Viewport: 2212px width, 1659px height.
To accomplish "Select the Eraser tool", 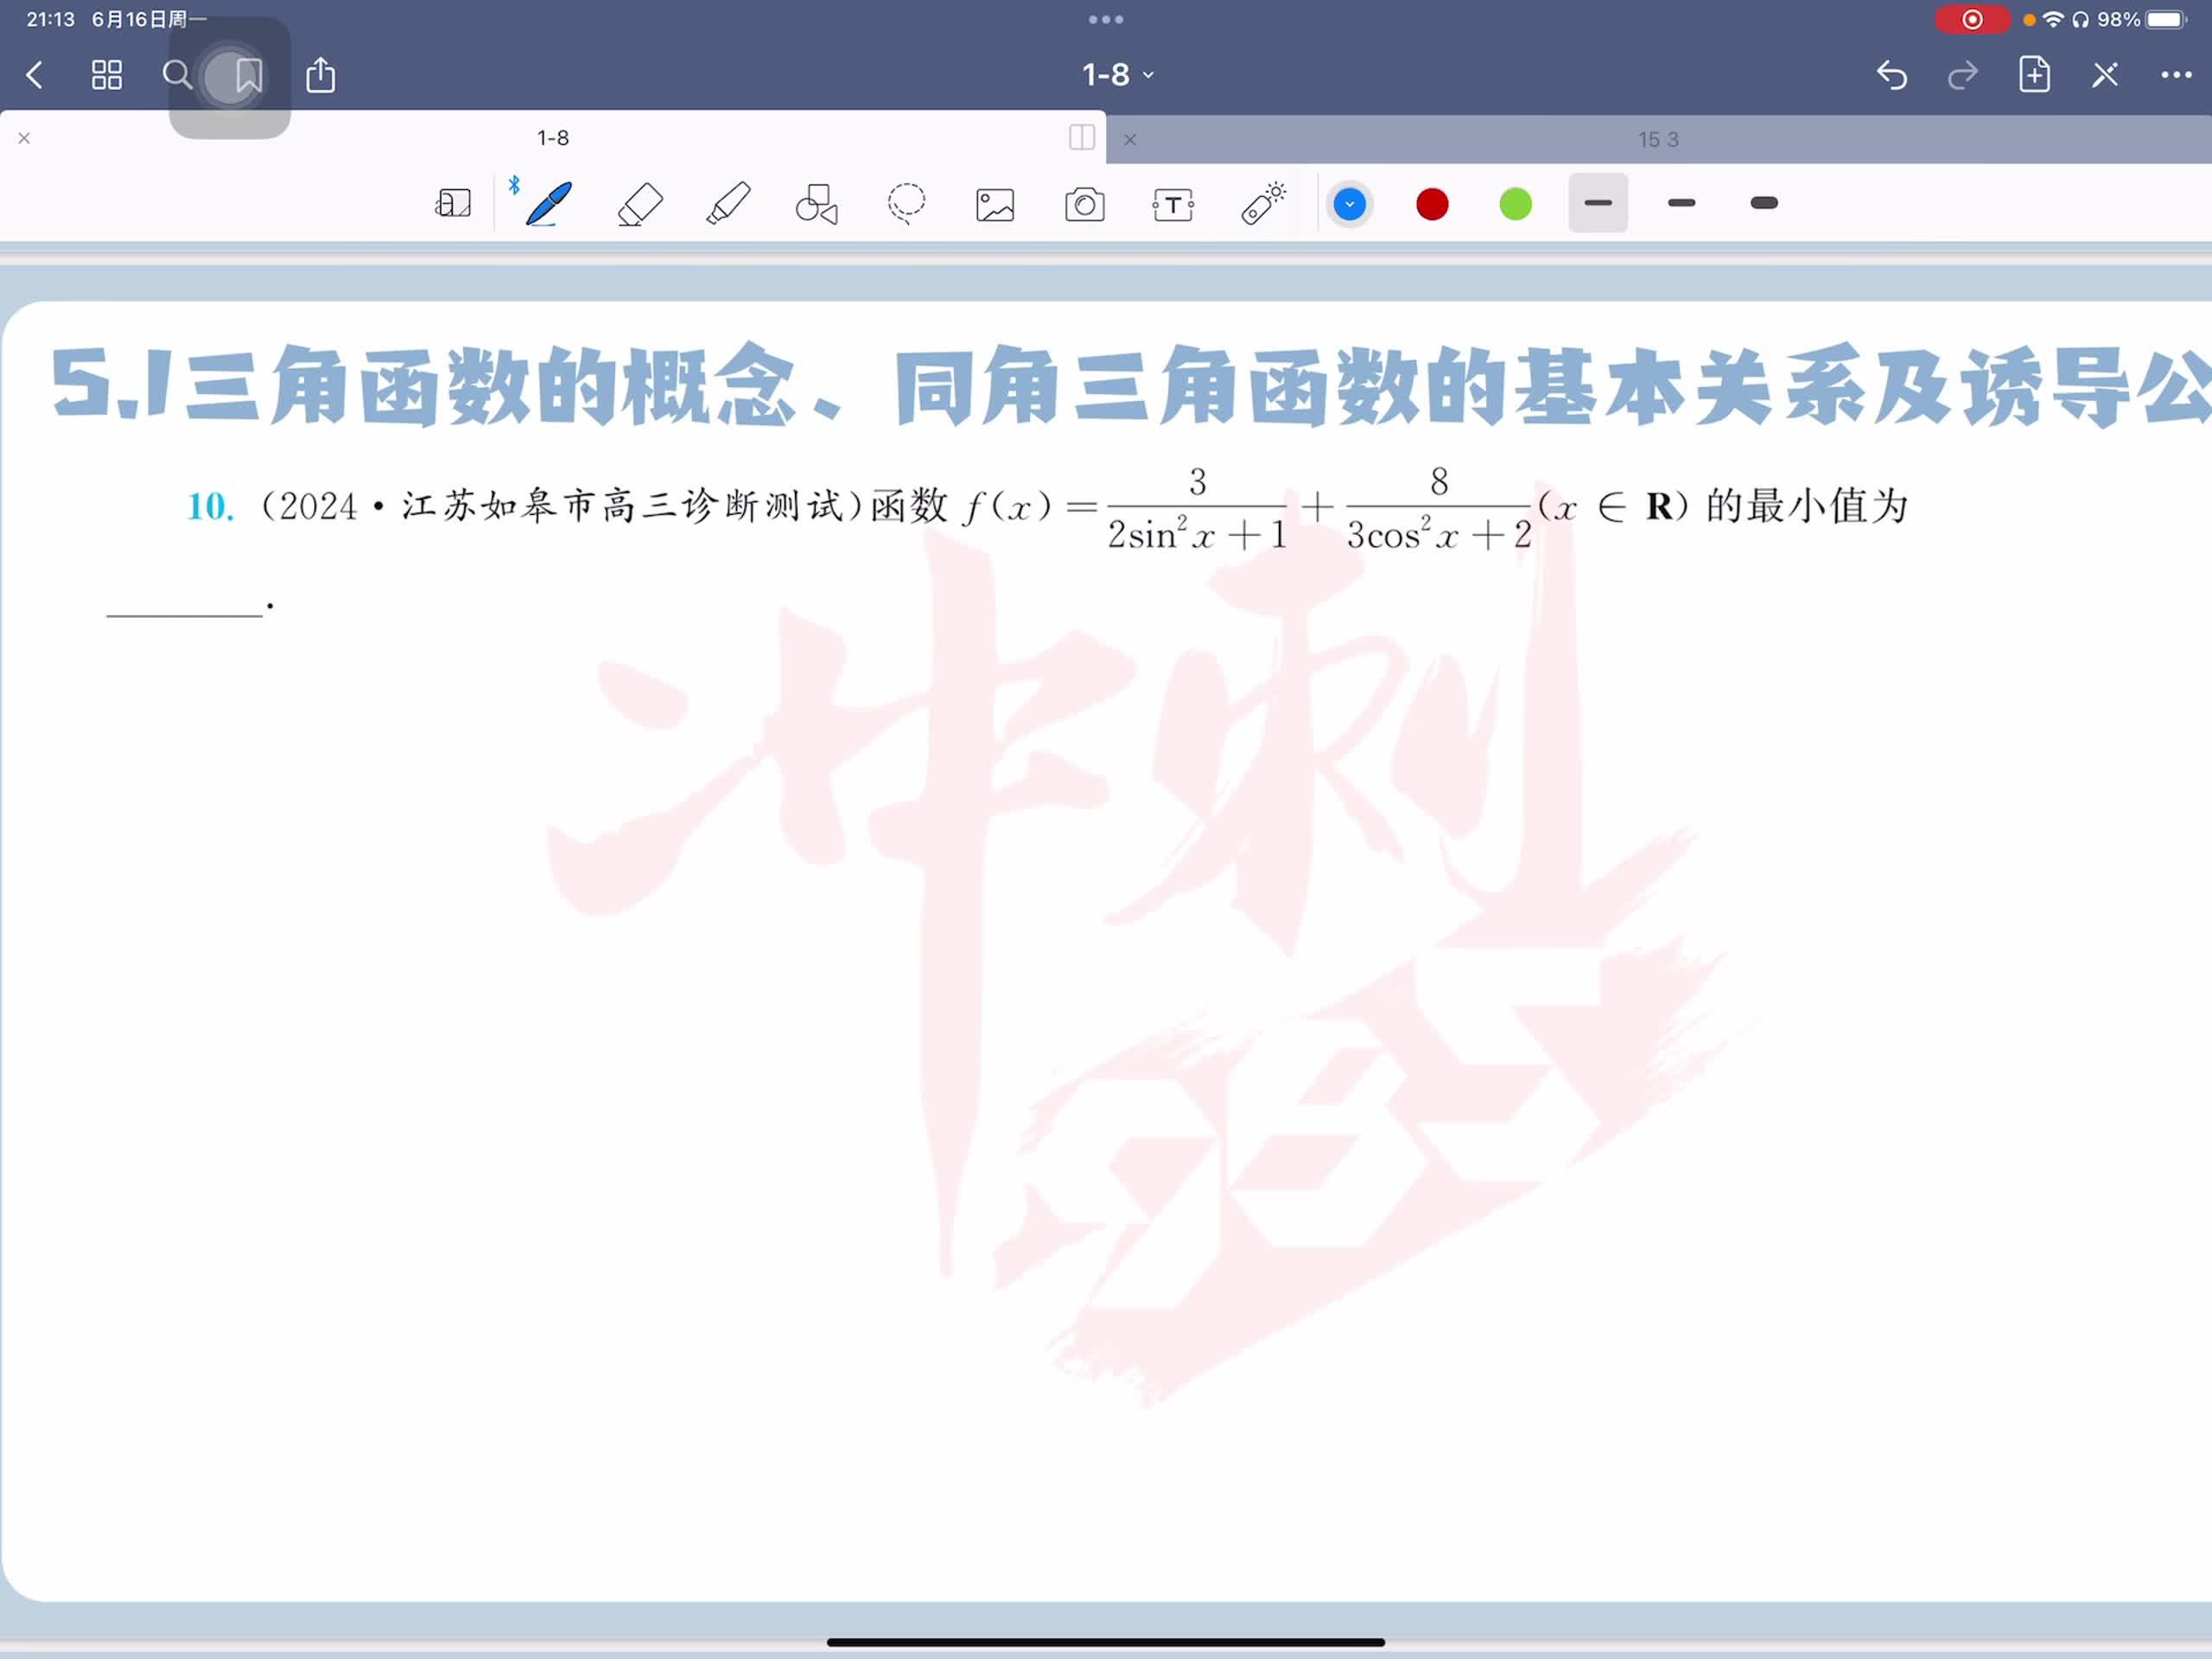I will pyautogui.click(x=640, y=204).
